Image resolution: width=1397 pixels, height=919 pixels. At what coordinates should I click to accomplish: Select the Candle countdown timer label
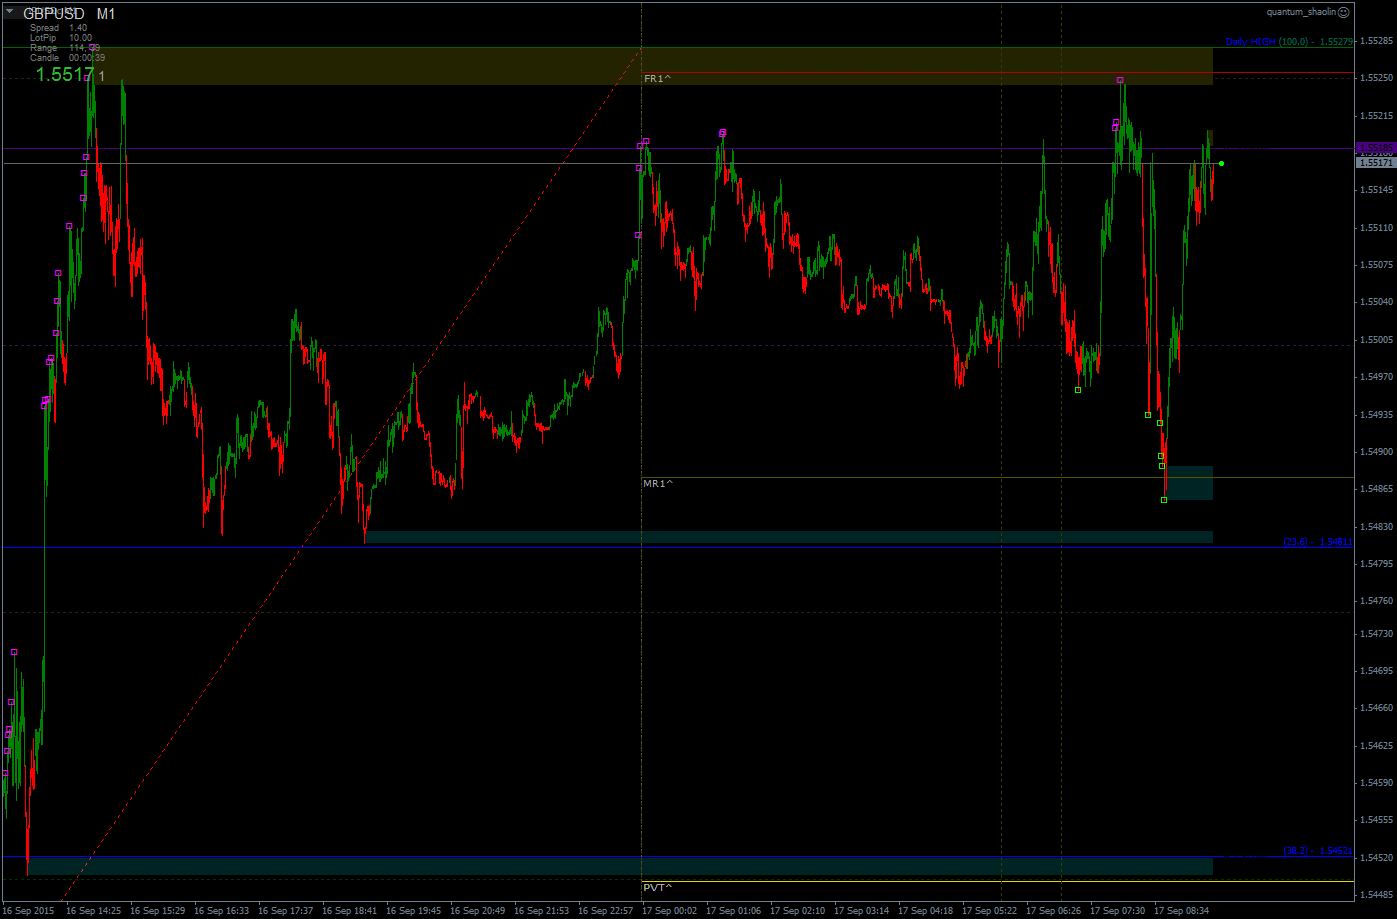67,58
